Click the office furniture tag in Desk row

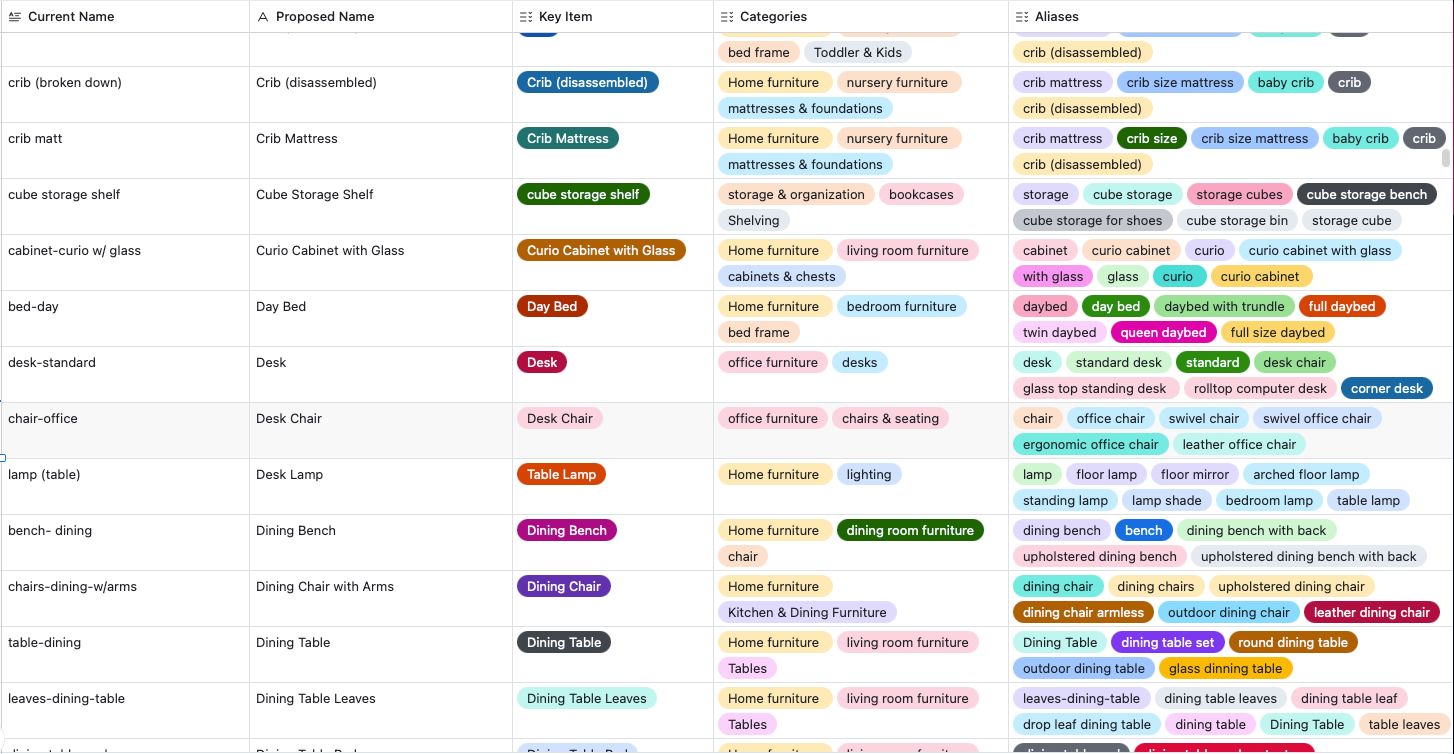click(x=772, y=362)
